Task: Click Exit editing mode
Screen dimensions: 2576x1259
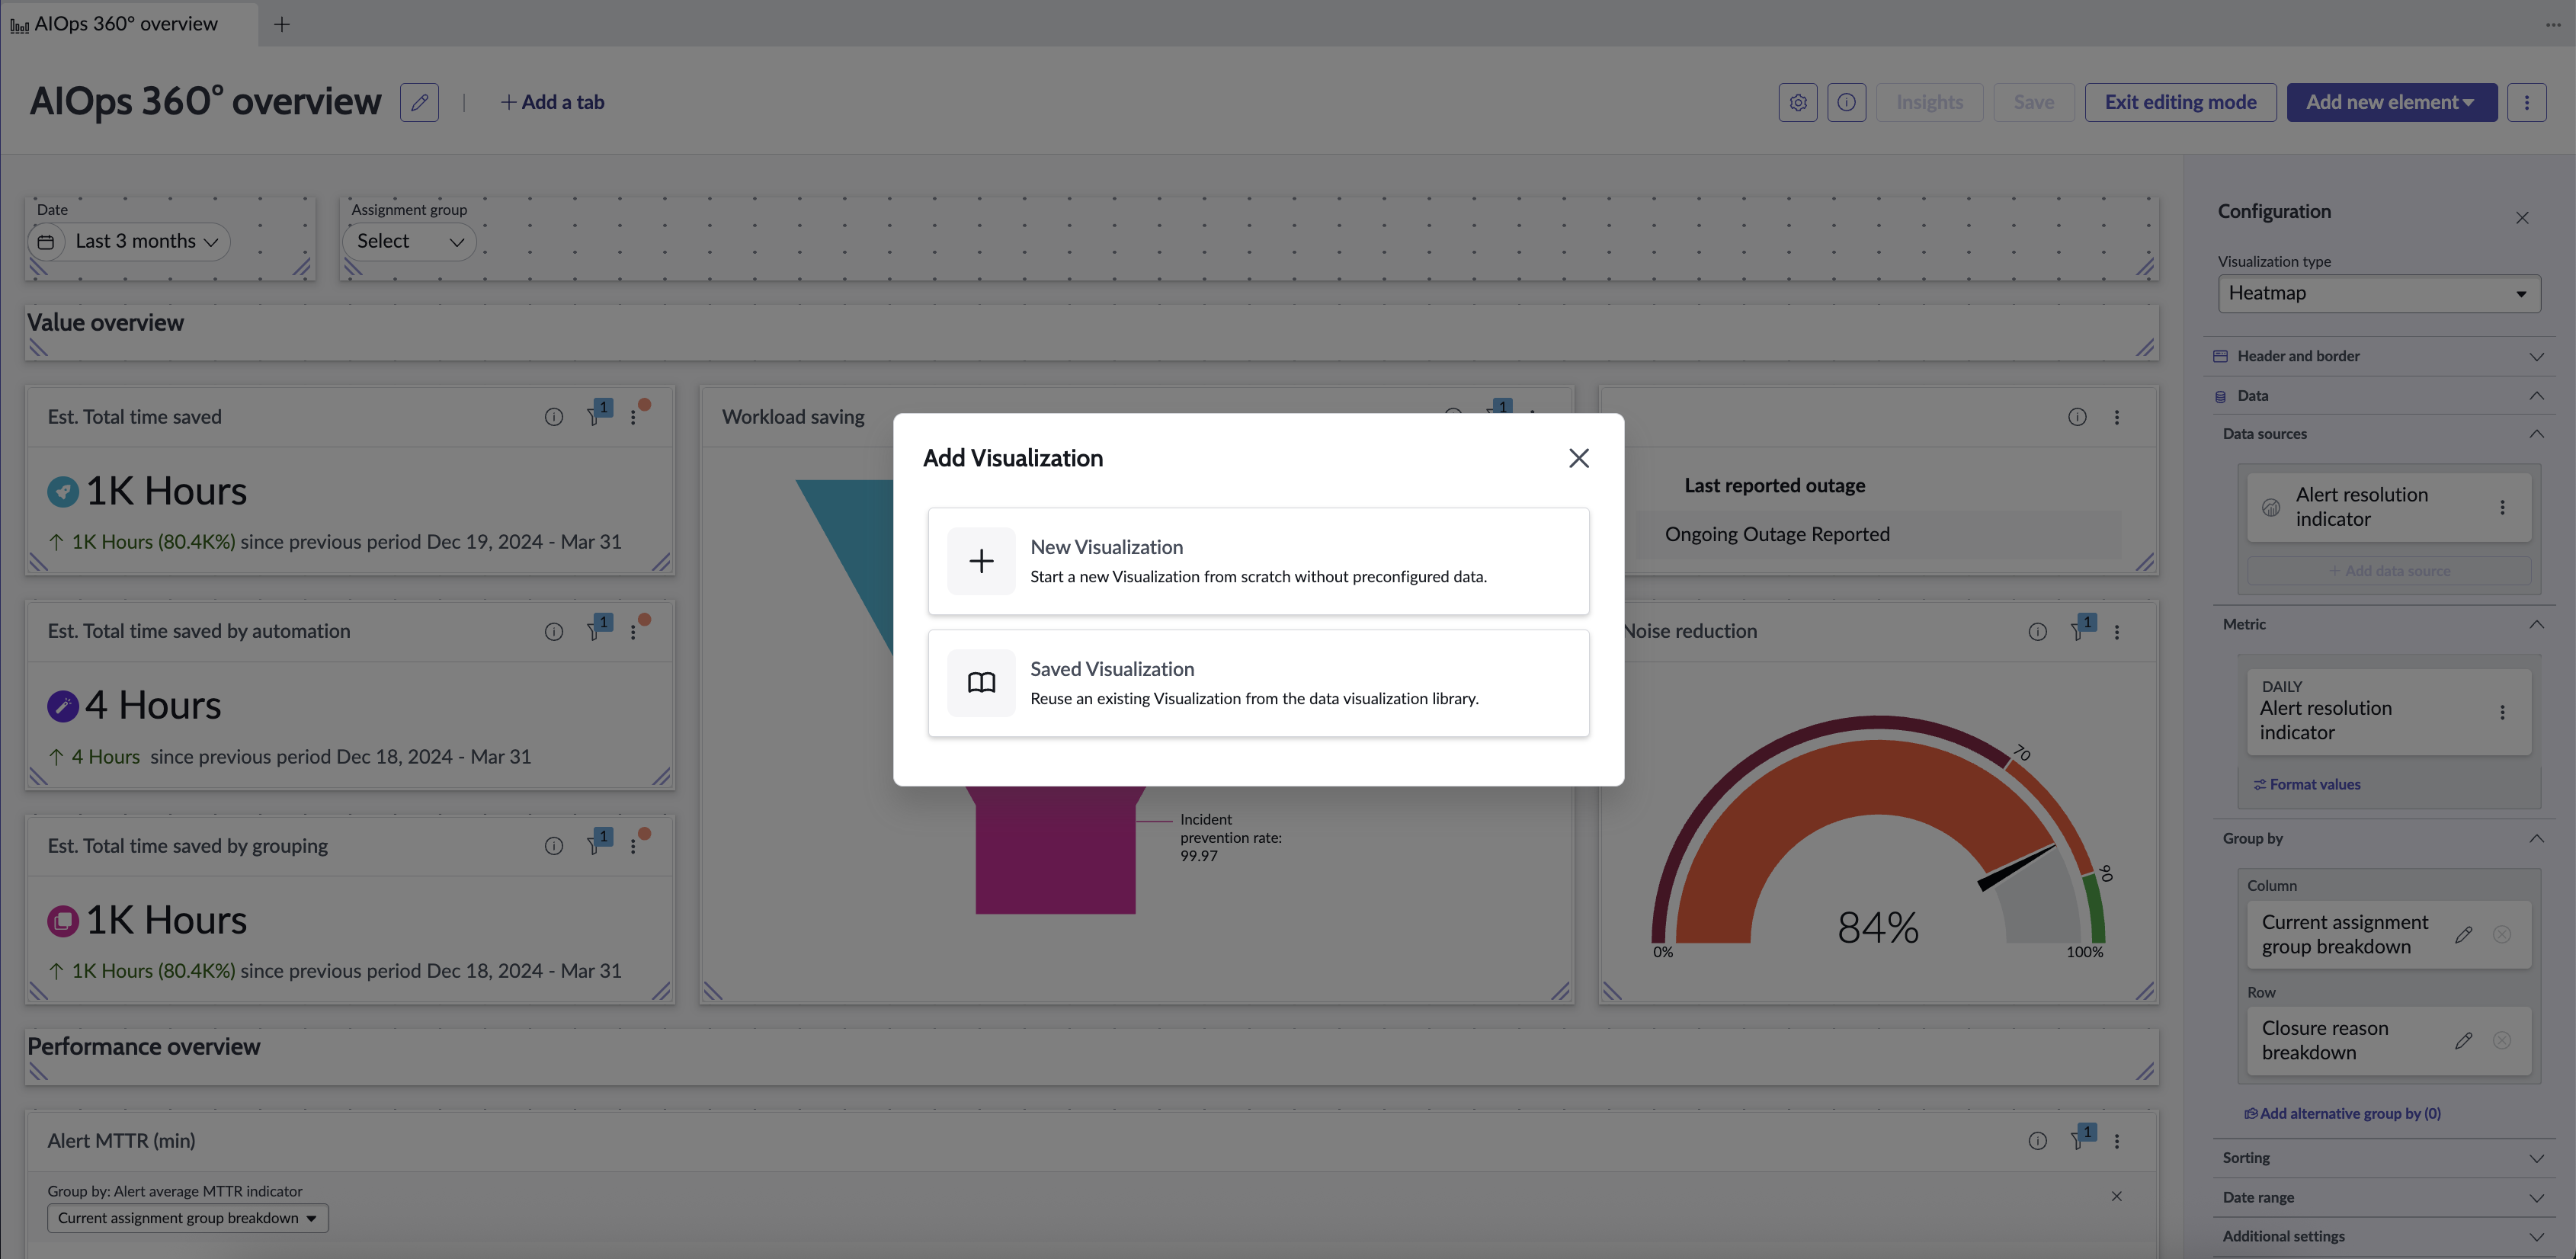Action: tap(2180, 102)
